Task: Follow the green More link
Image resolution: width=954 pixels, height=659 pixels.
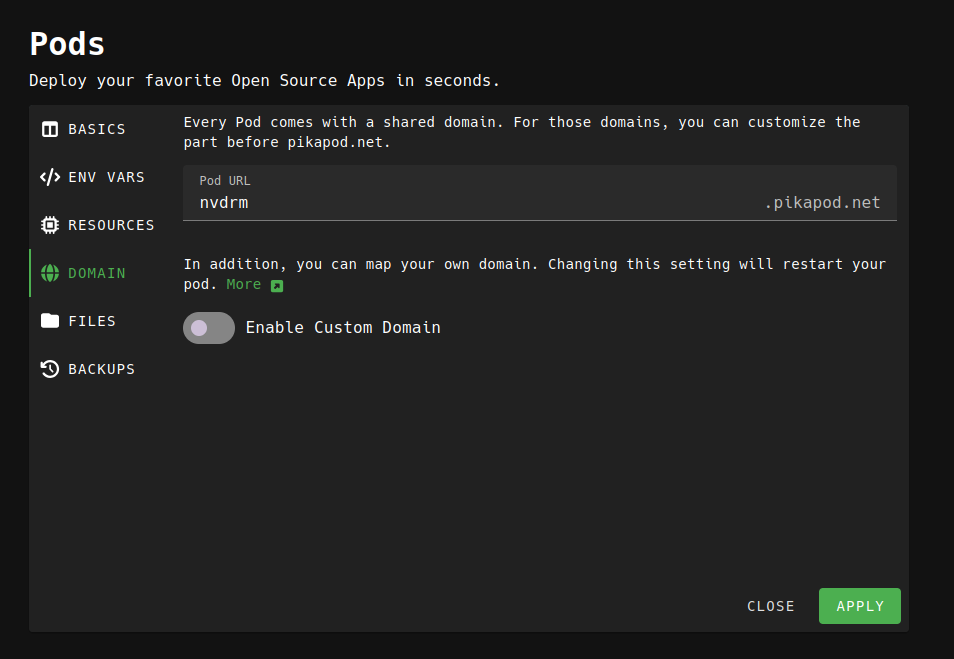Action: point(243,285)
